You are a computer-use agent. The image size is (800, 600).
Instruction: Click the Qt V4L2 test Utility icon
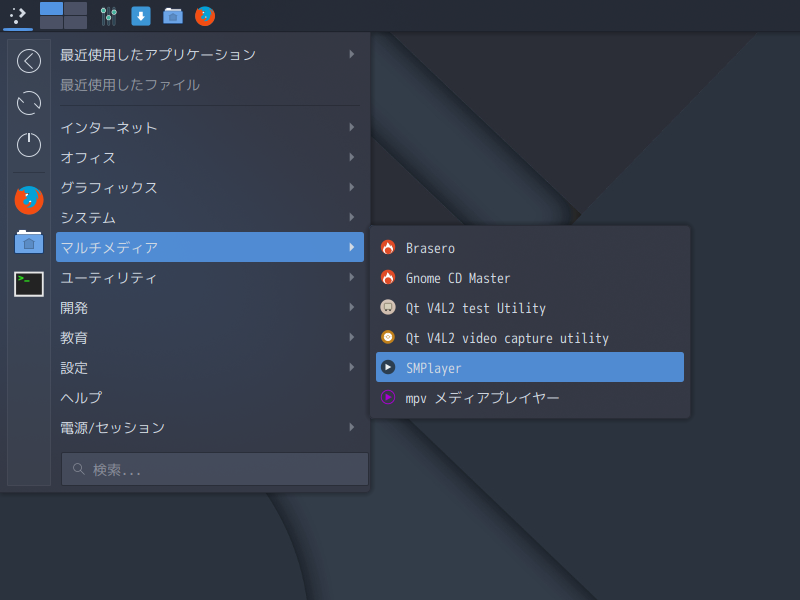(x=388, y=307)
